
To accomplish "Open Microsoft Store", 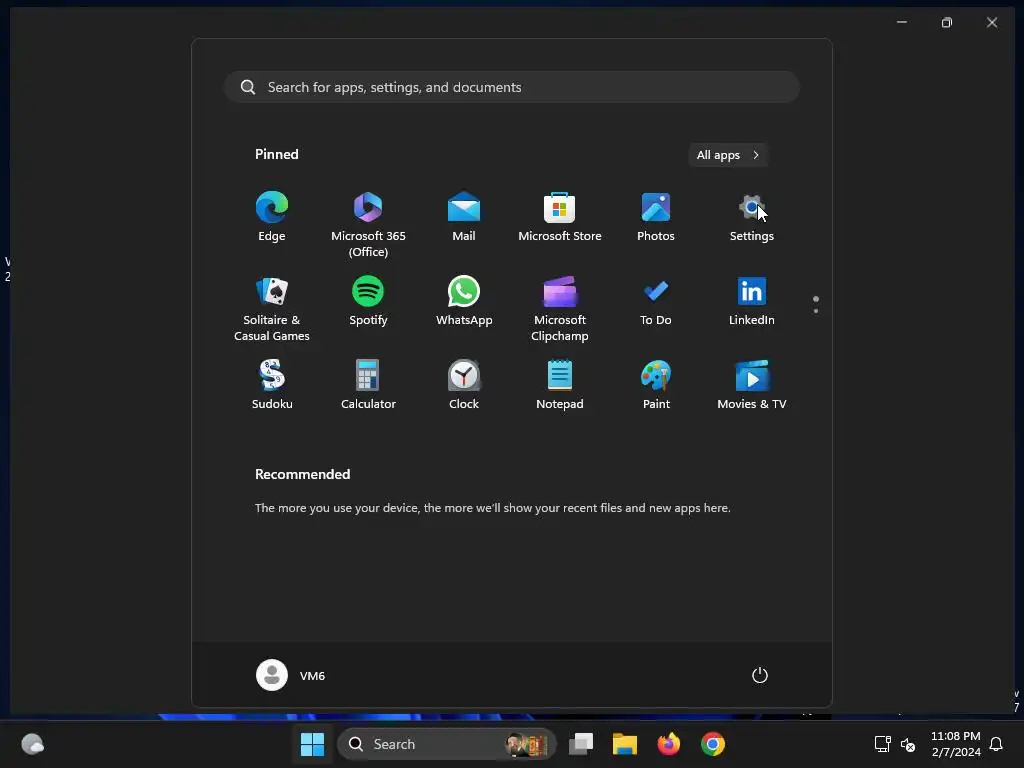I will 560,217.
